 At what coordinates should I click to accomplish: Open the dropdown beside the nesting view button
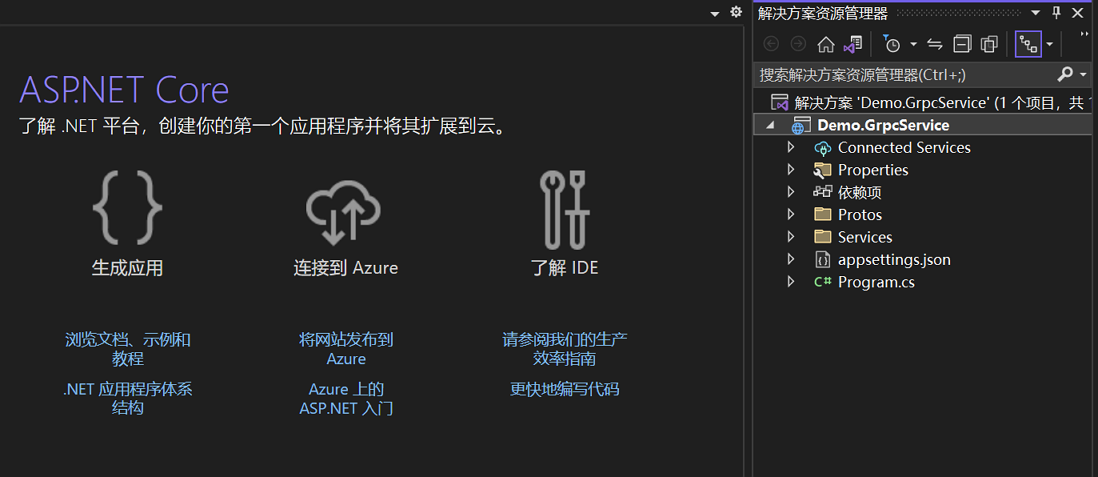tap(1049, 45)
